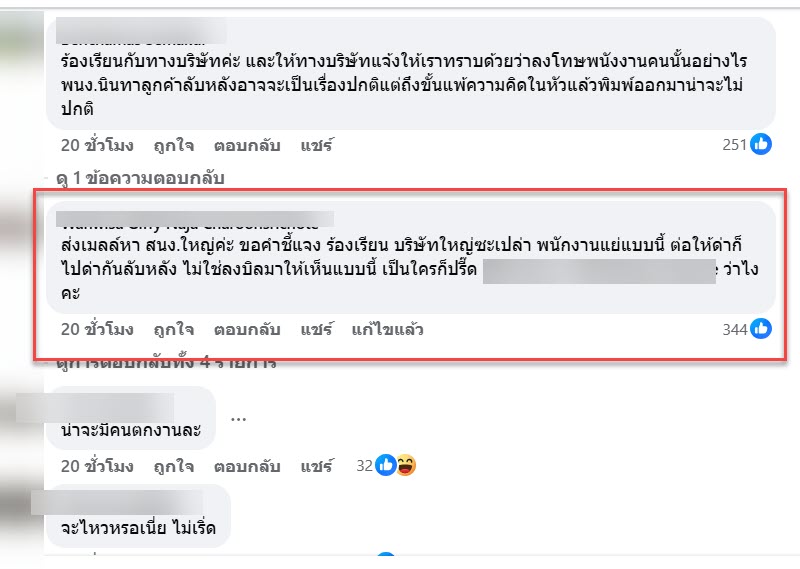The image size is (800, 569).
Task: Click ถูกใจ under น่าจะมีคนตกงานละ comment
Action: click(x=173, y=466)
